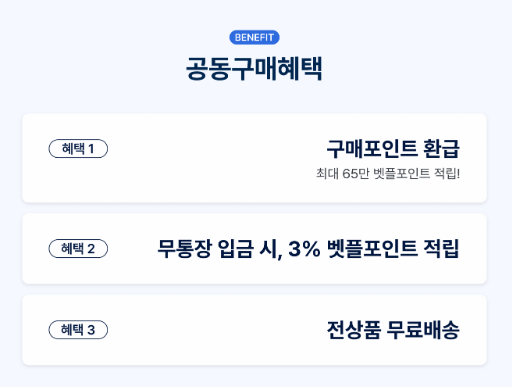The image size is (512, 387).
Task: Click the word 무료배송 in benefit three
Action: click(423, 330)
